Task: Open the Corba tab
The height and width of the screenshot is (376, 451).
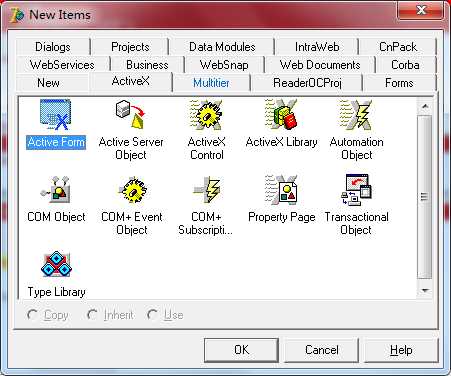Action: (x=405, y=65)
